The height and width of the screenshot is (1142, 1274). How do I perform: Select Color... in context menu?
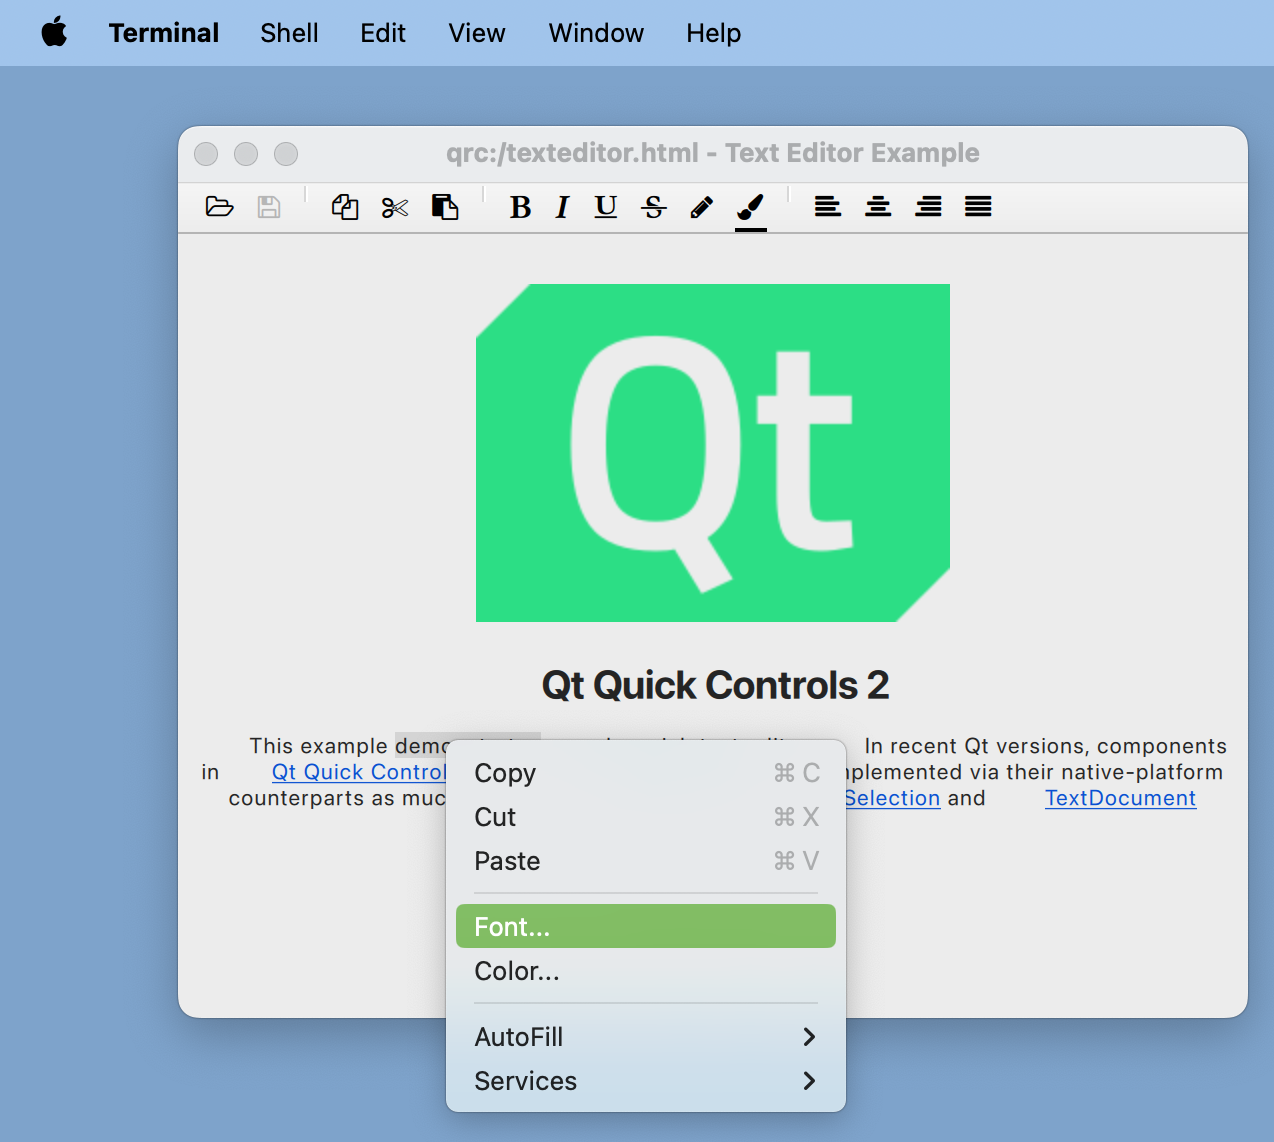coord(645,971)
